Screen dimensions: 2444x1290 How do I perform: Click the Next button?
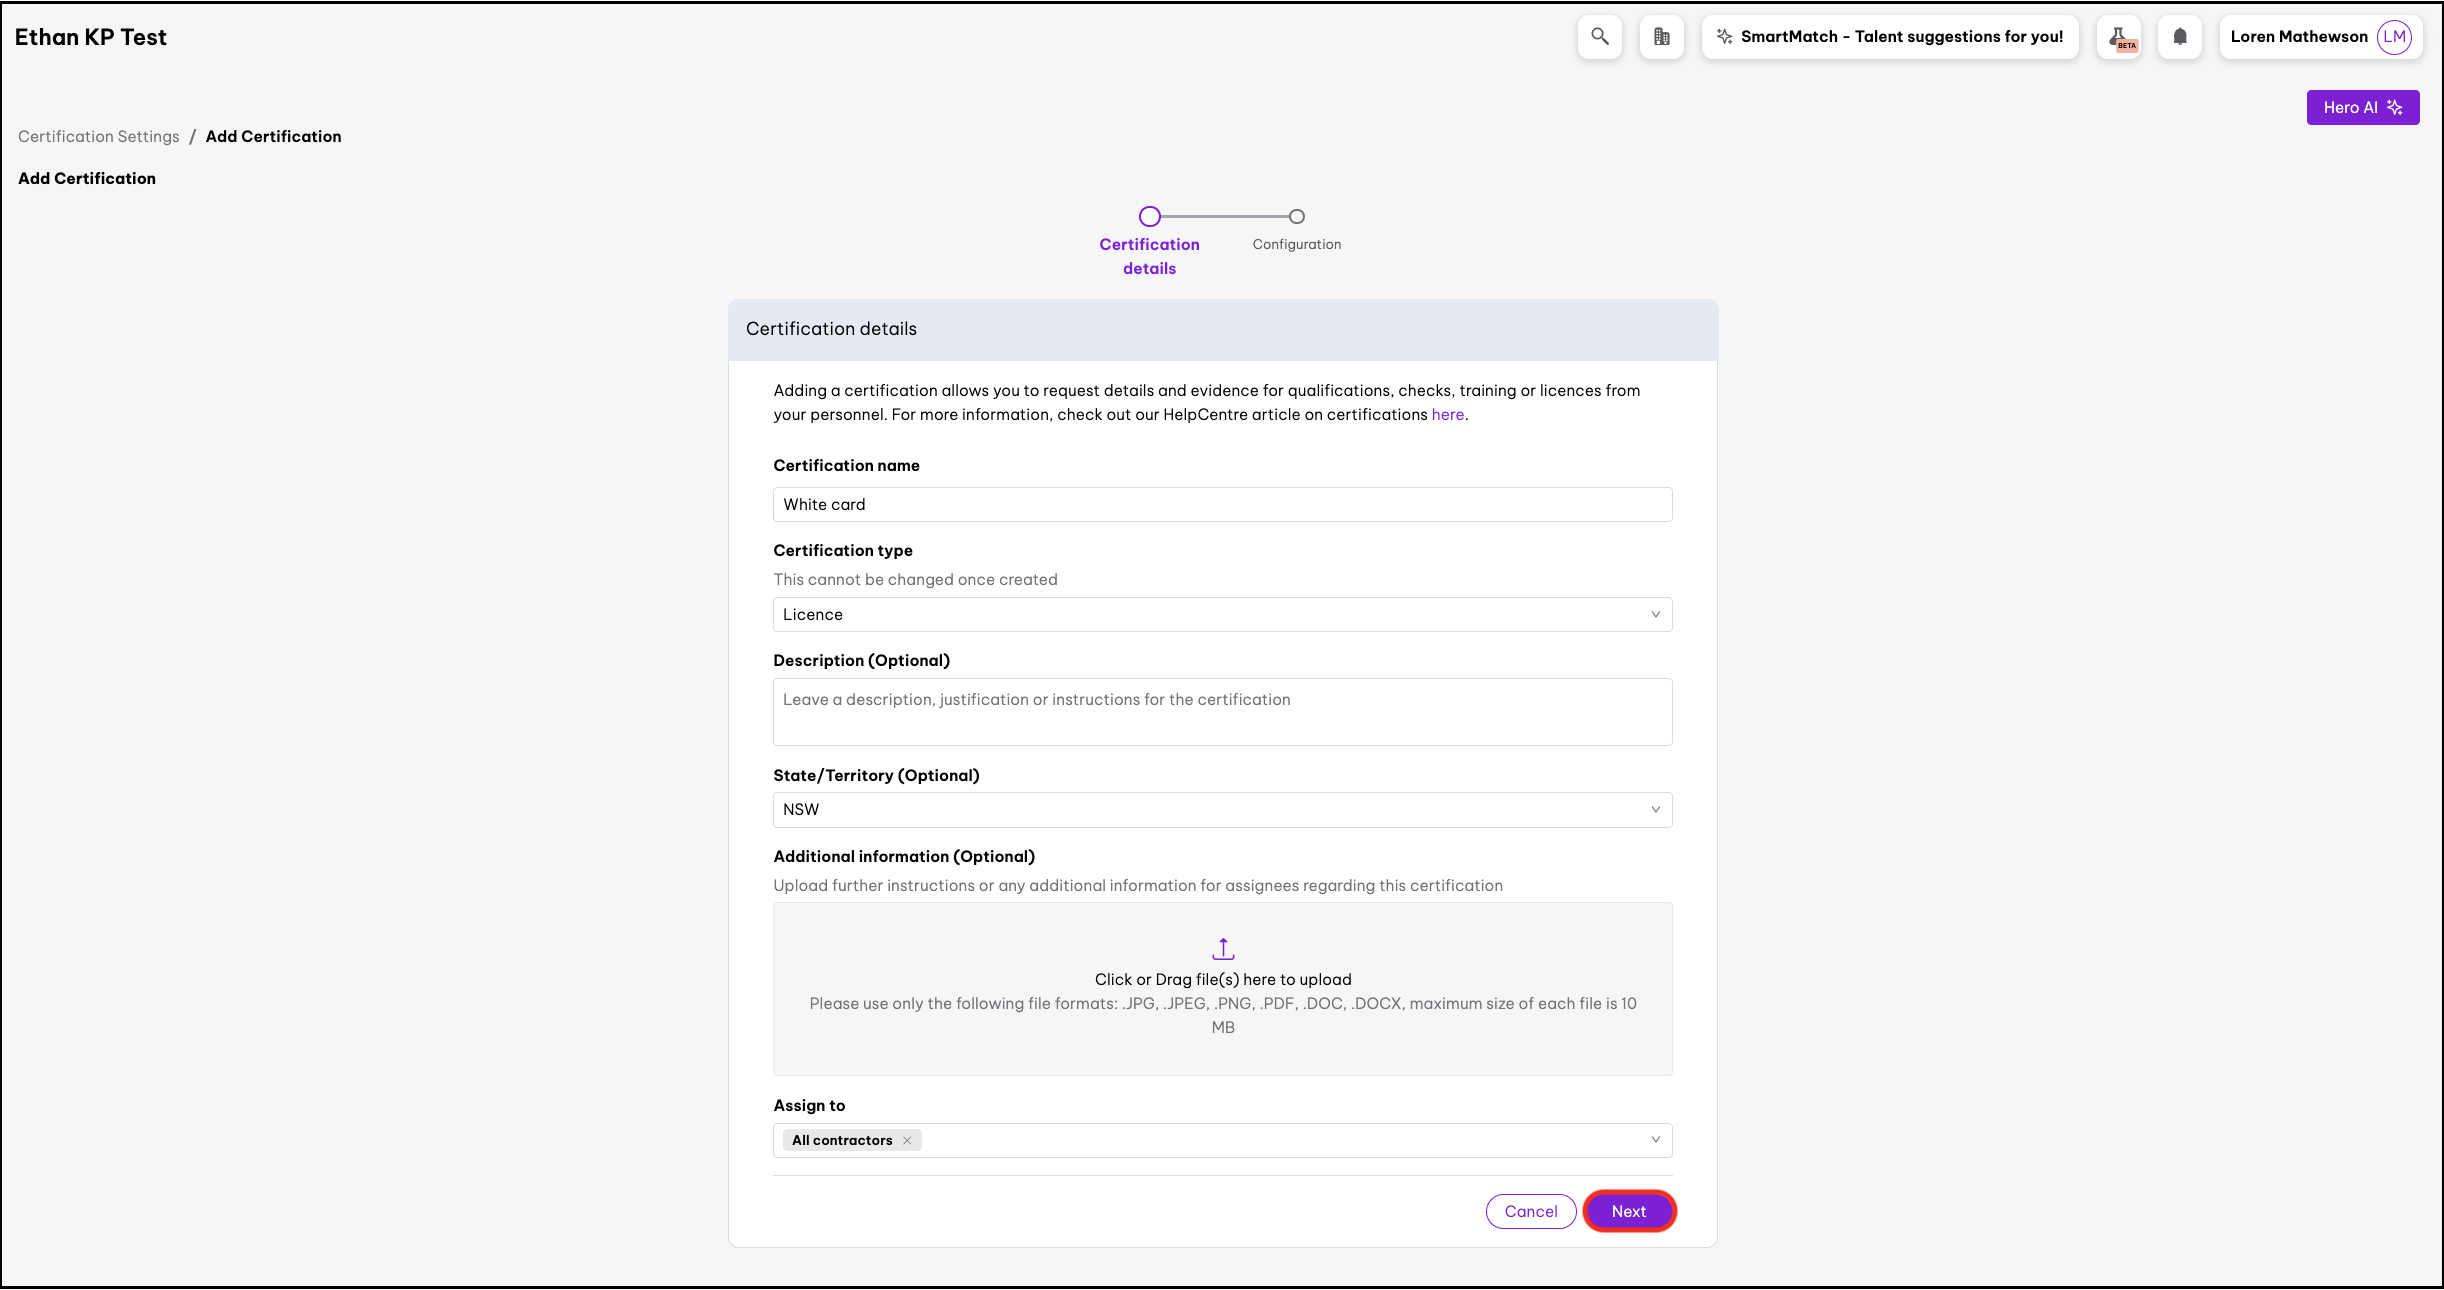[1628, 1211]
